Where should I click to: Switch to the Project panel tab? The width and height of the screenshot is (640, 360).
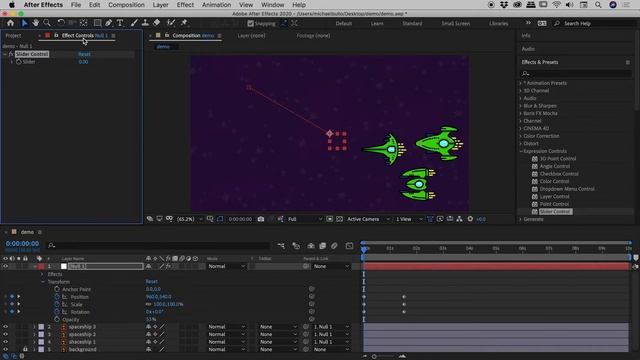(13, 36)
